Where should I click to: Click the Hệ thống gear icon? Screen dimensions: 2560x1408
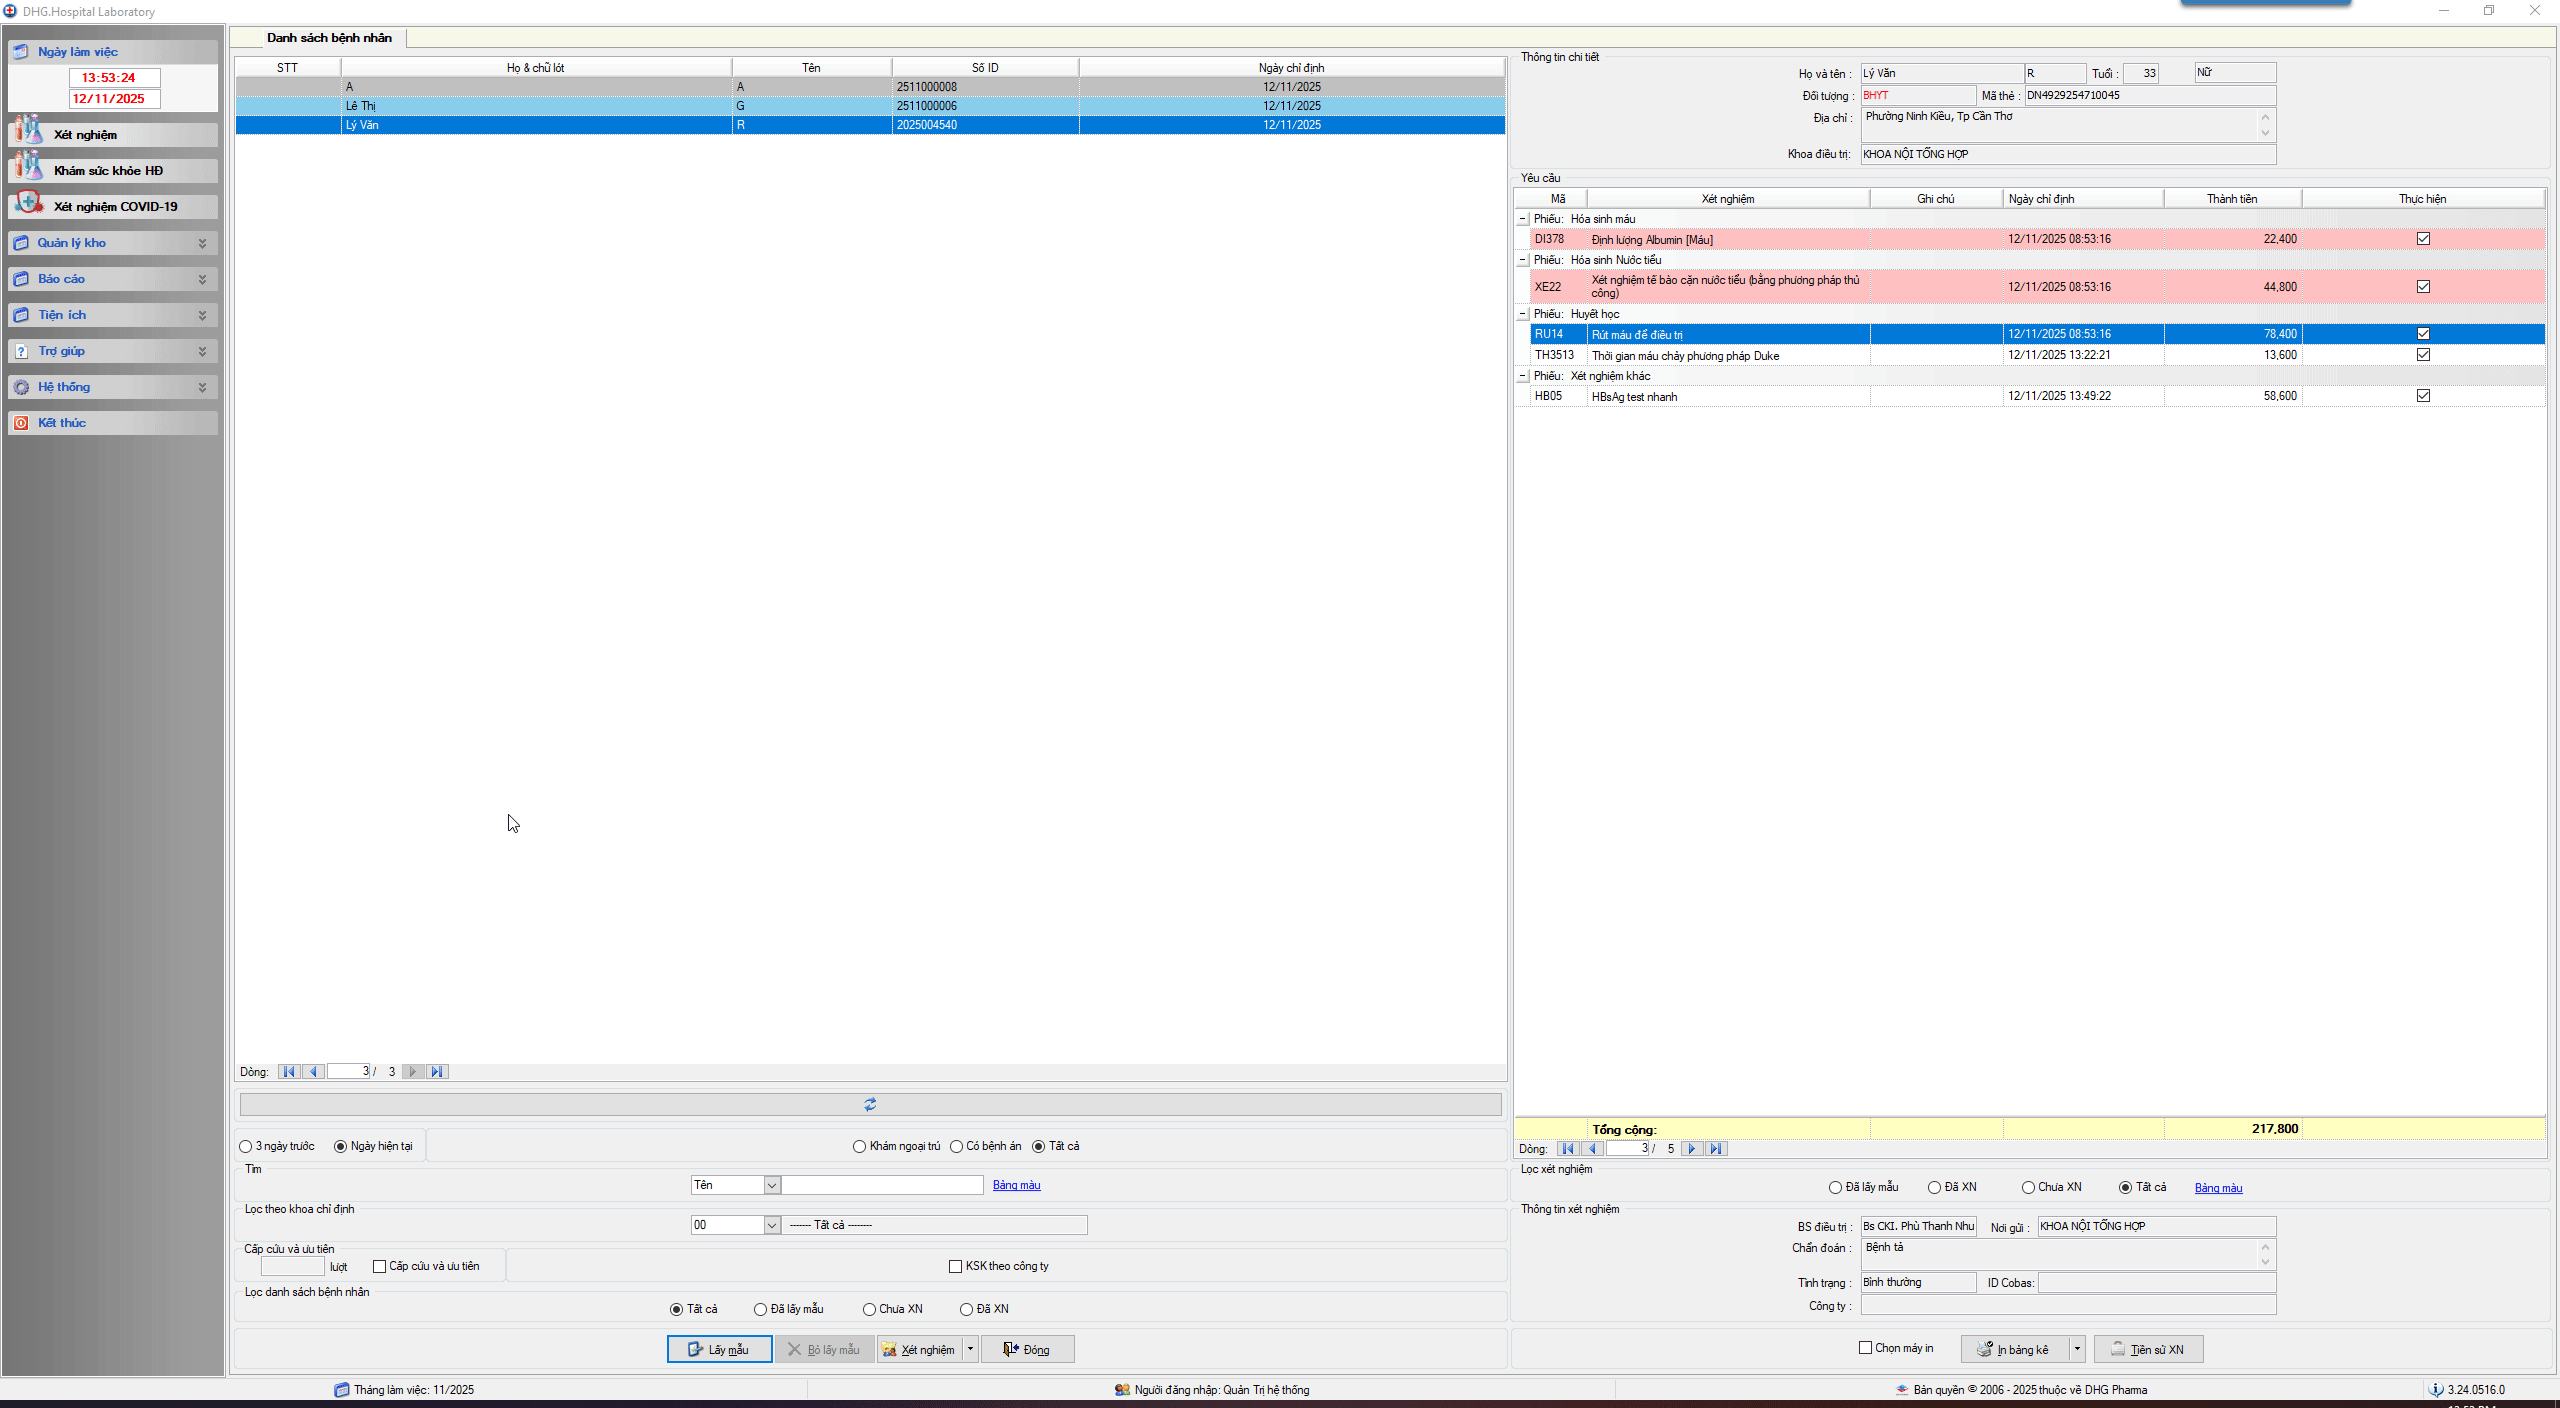(x=21, y=387)
